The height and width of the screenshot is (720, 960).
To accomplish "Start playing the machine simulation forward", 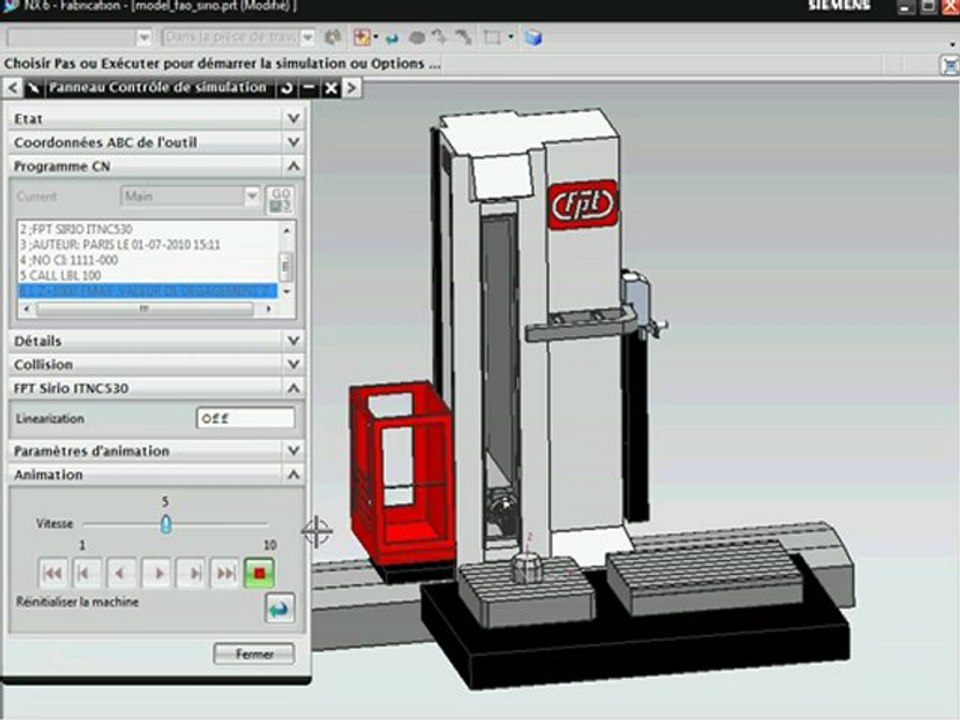I will coord(156,573).
